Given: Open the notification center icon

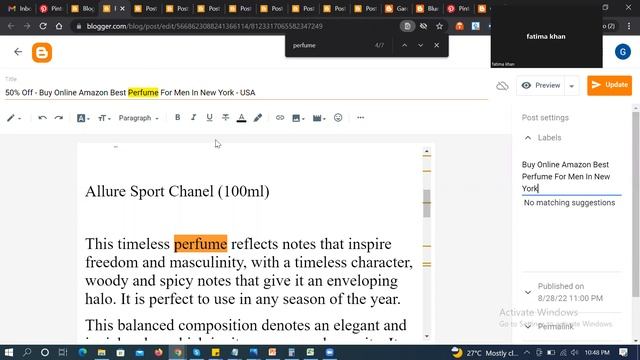Looking at the screenshot, I should 623,352.
